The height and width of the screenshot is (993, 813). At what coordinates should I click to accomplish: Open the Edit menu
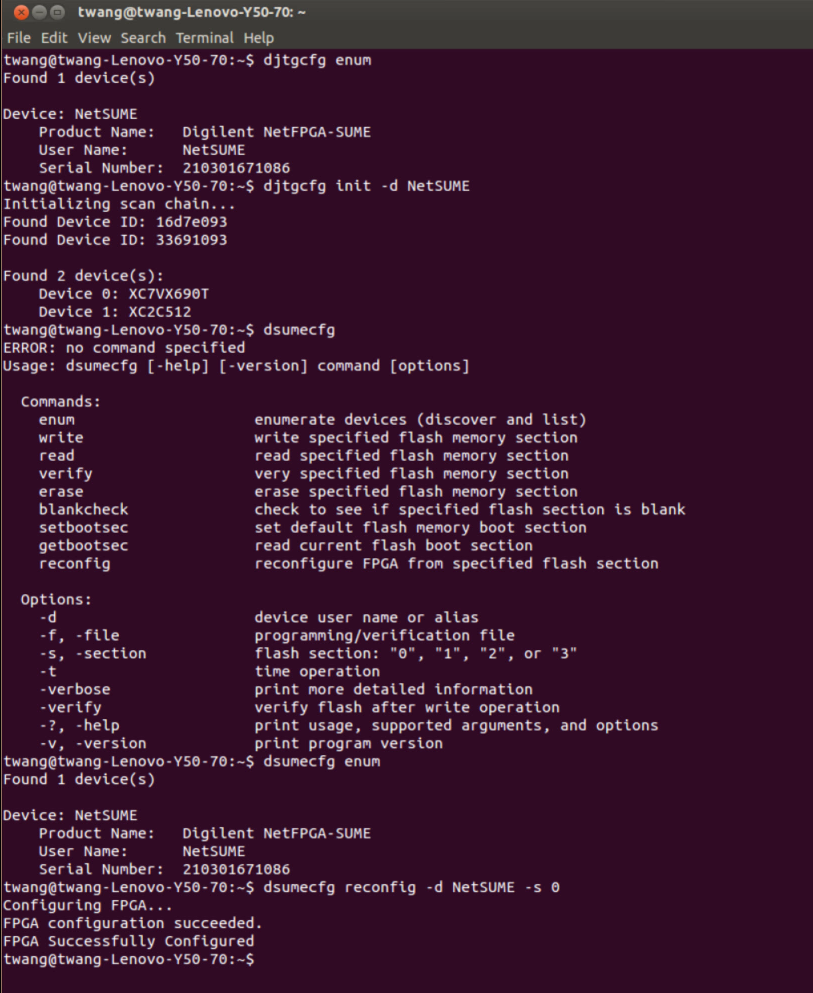(x=54, y=38)
